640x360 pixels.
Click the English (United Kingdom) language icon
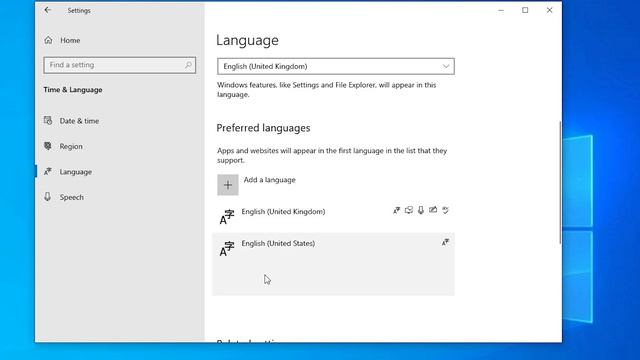227,217
